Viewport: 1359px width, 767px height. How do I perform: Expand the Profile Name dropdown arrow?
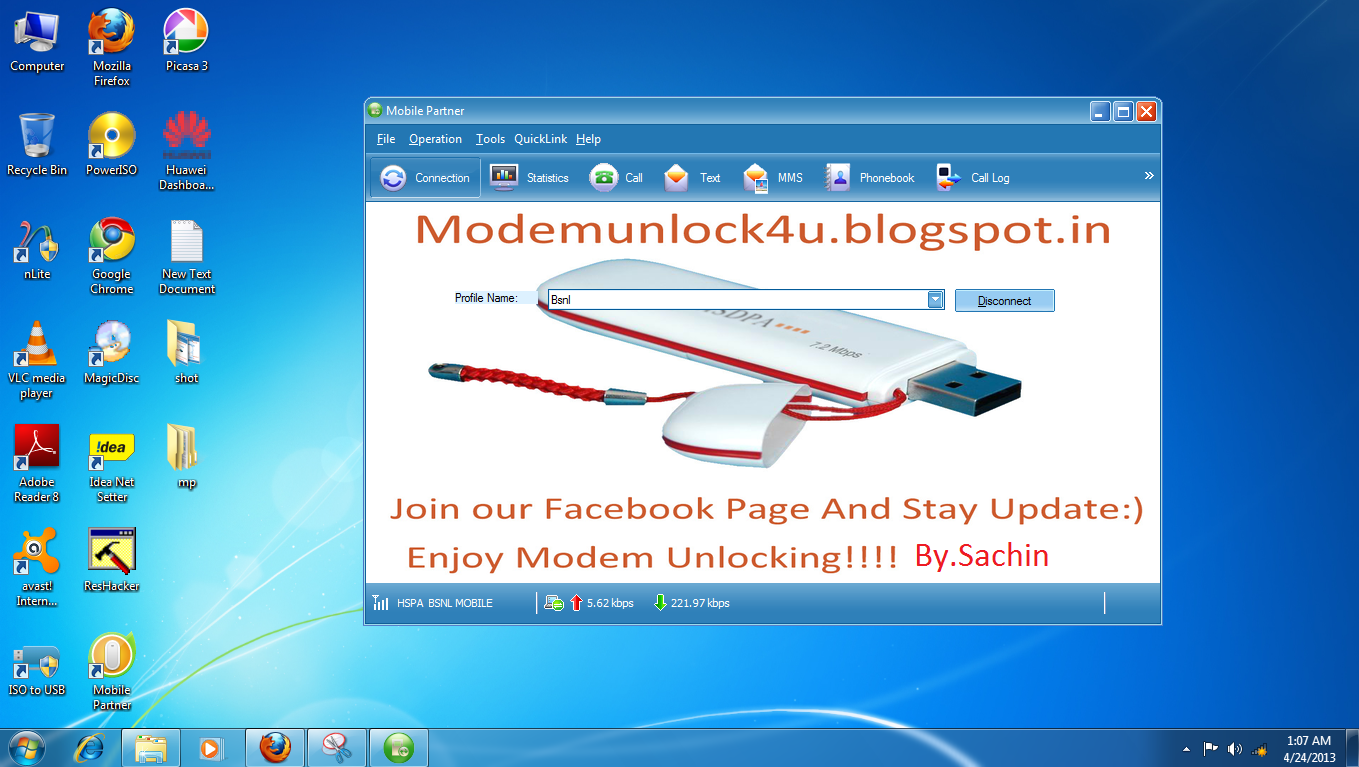point(935,299)
